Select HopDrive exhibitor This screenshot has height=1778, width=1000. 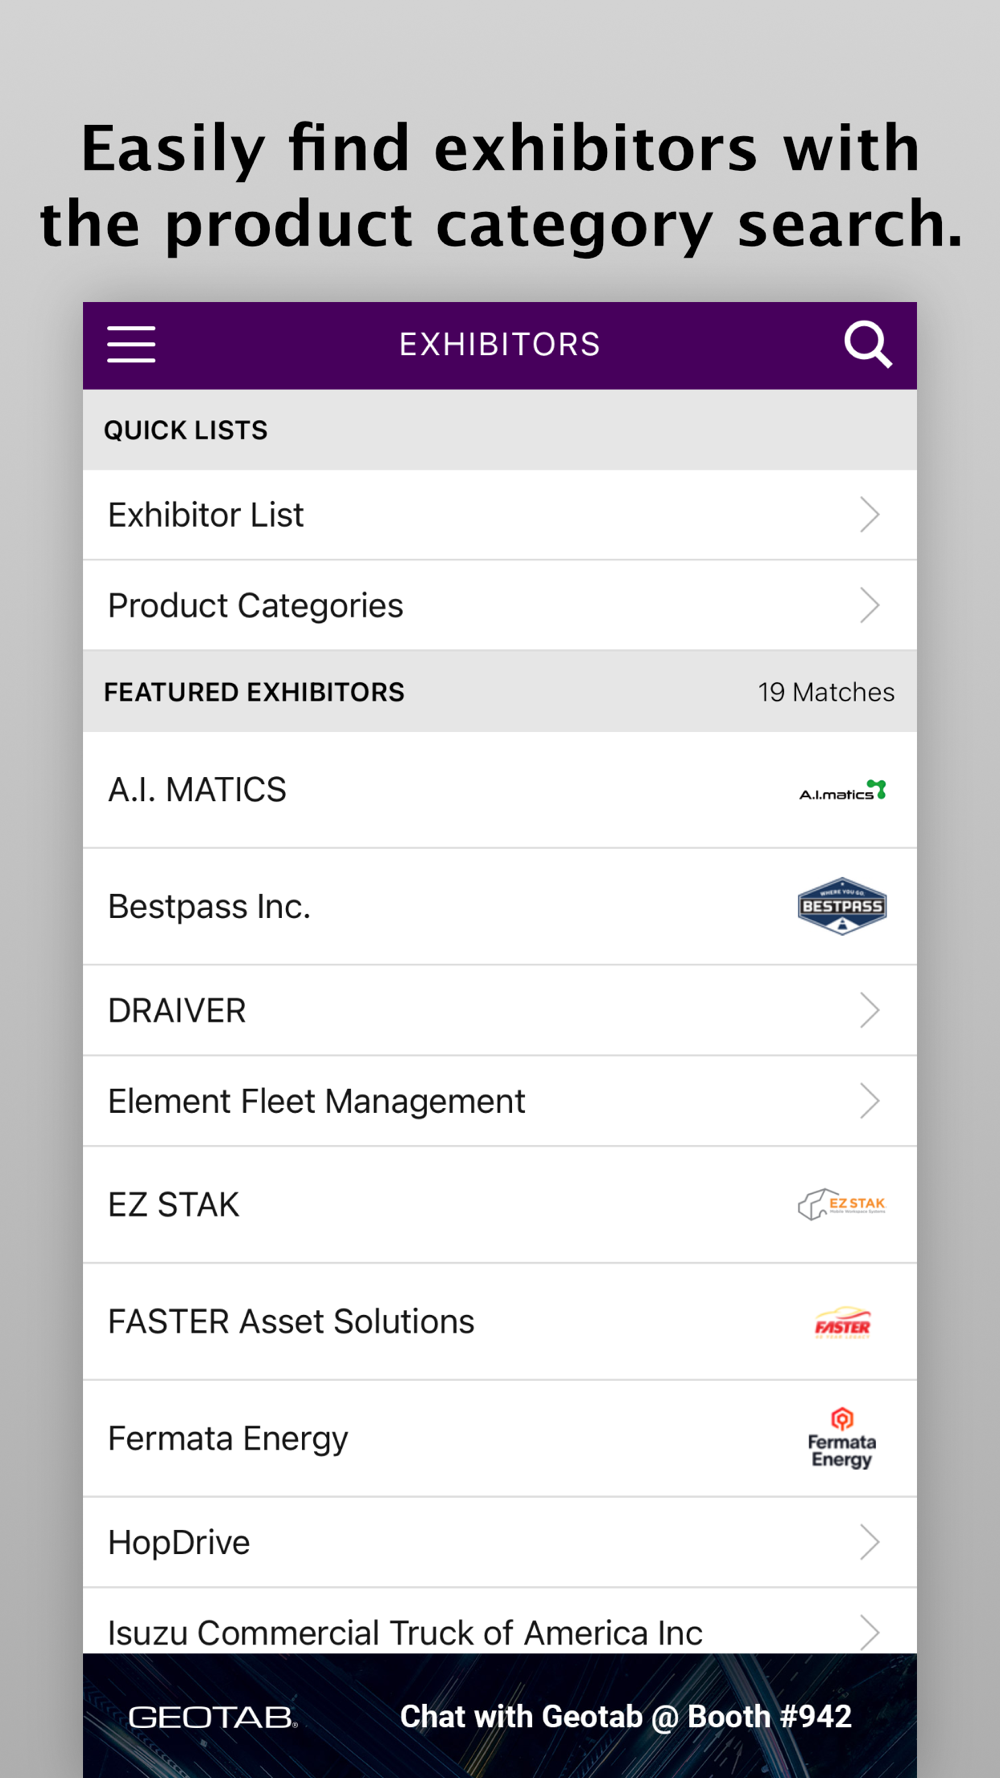click(500, 1542)
